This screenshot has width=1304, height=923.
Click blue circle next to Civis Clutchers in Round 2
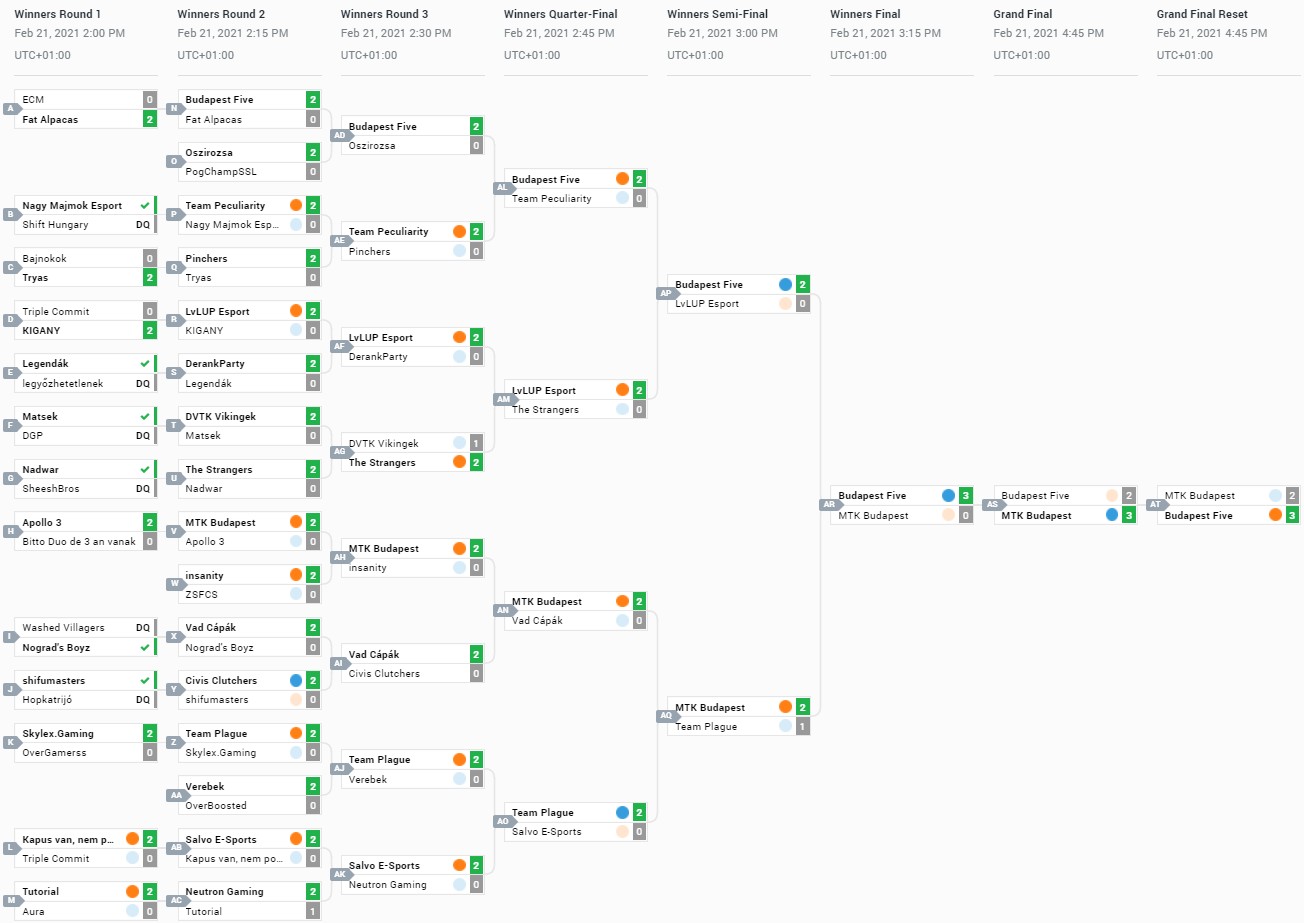pos(296,680)
